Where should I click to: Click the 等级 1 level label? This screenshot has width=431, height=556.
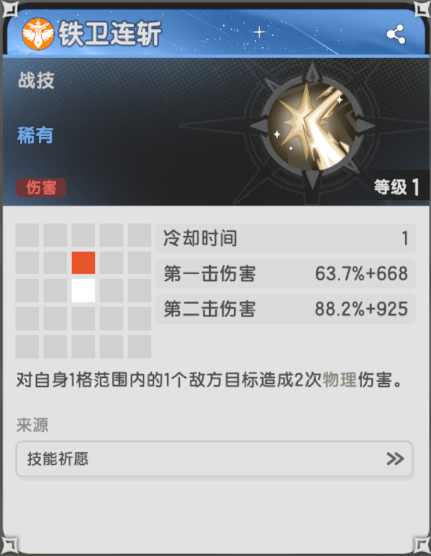(397, 187)
